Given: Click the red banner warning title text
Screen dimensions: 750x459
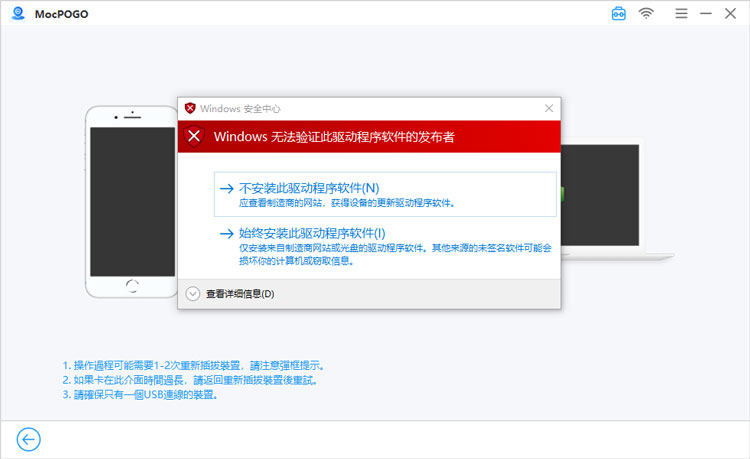Looking at the screenshot, I should coord(334,136).
